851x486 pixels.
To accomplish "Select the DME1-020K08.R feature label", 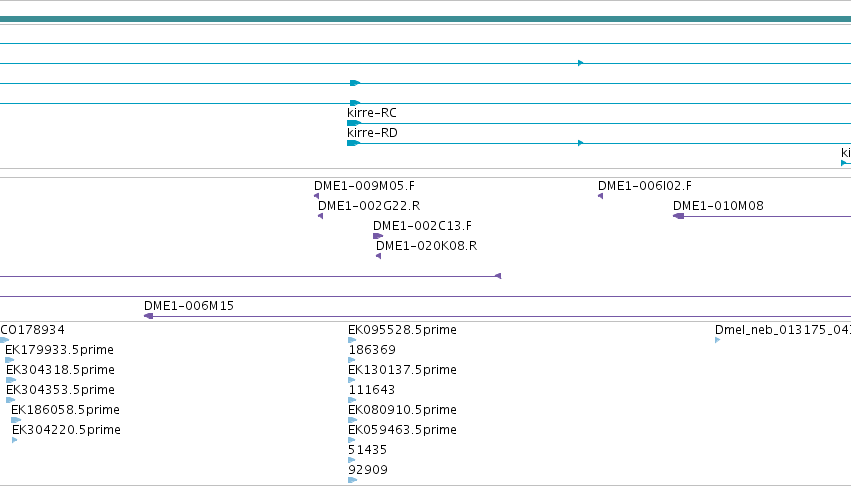I will (x=427, y=246).
